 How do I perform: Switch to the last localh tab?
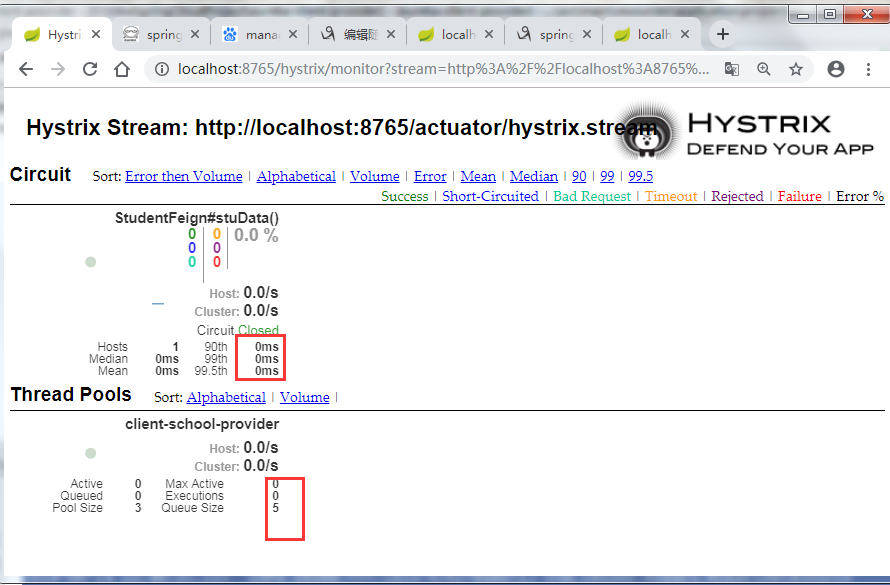coord(650,35)
